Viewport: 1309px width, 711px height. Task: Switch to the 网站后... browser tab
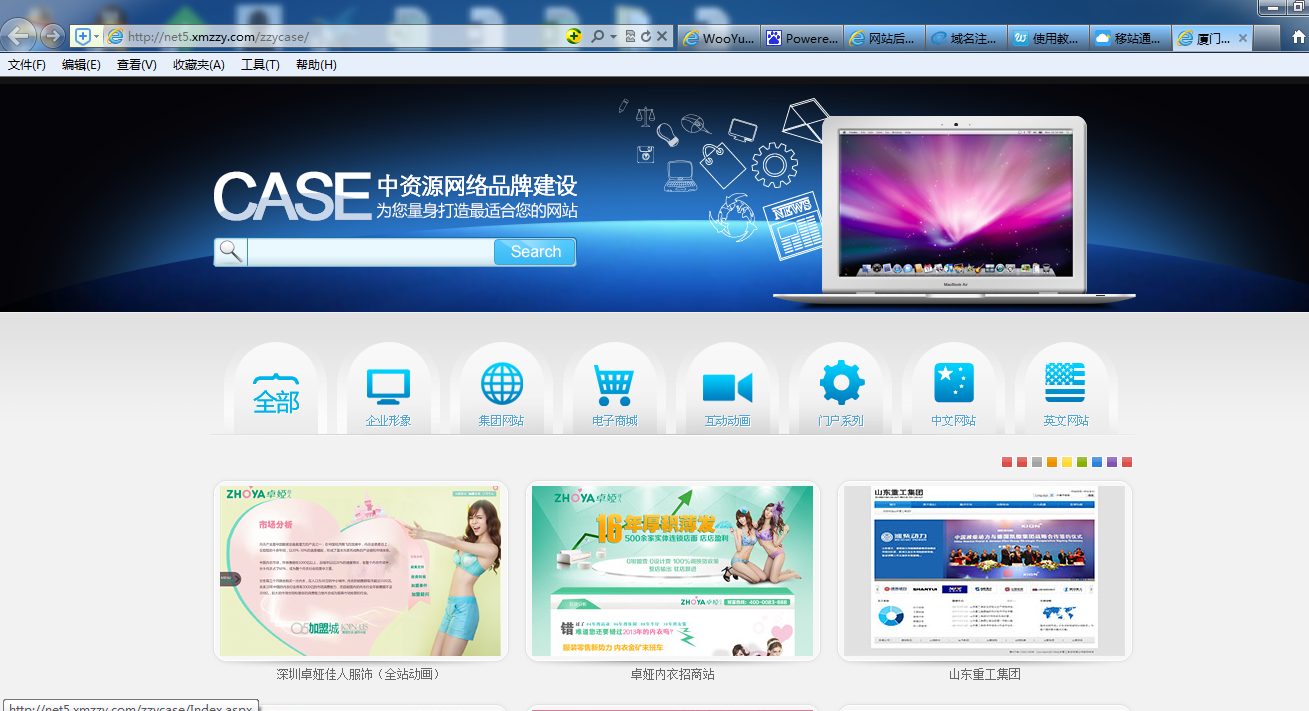885,38
